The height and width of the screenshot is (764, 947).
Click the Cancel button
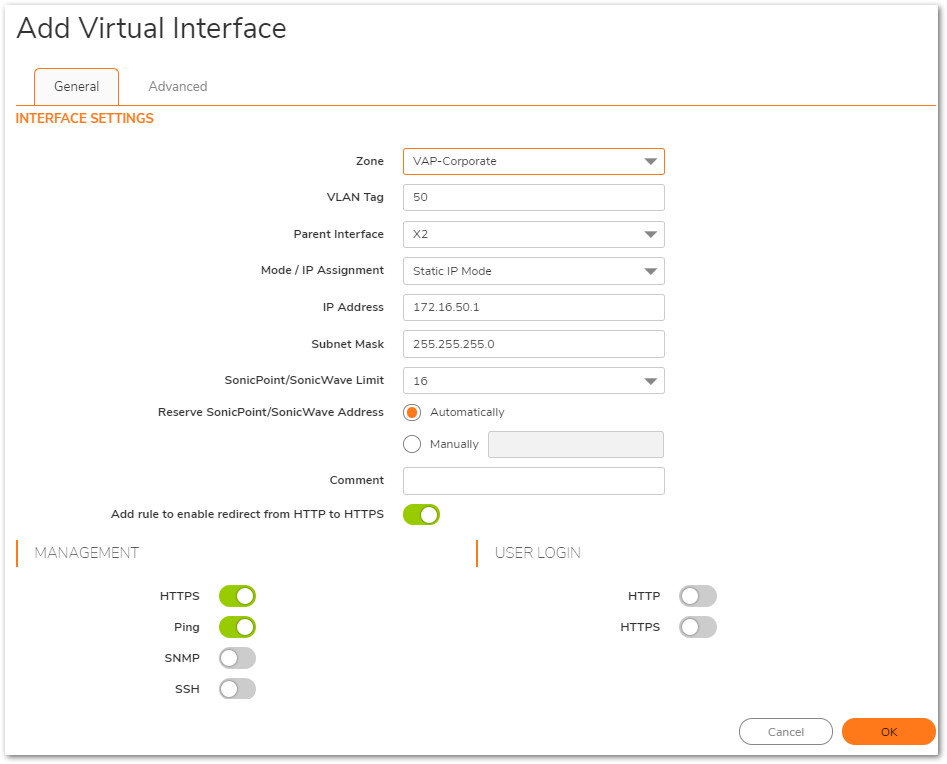coord(785,732)
